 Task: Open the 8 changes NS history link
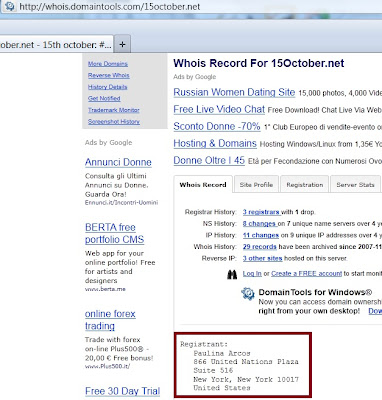click(259, 224)
